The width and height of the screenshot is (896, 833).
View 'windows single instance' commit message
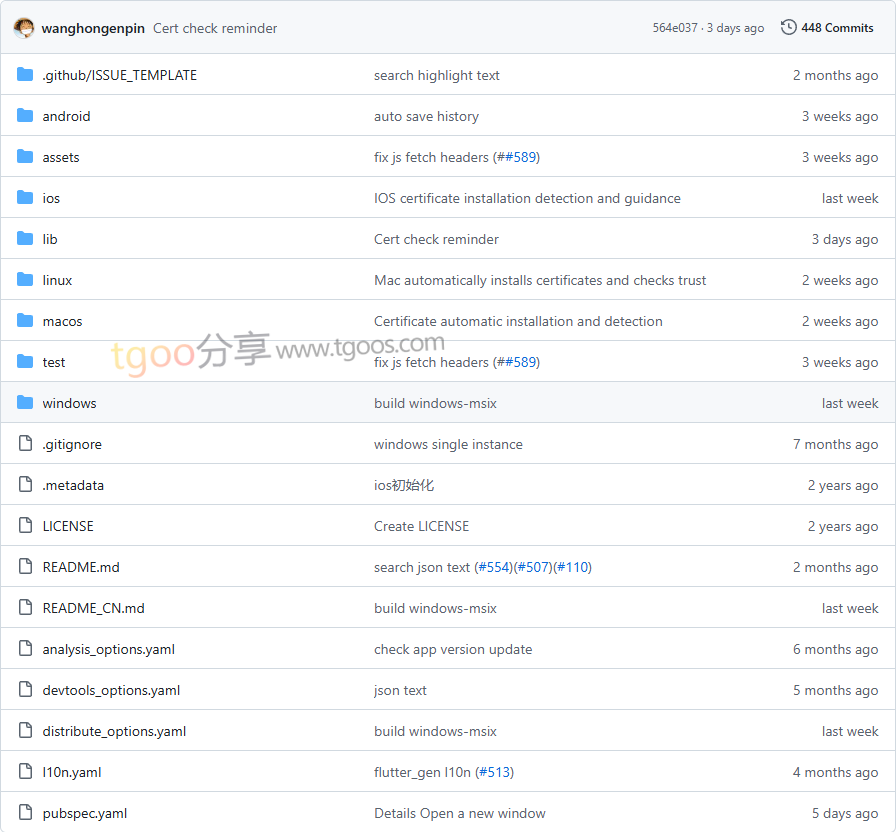pyautogui.click(x=448, y=444)
